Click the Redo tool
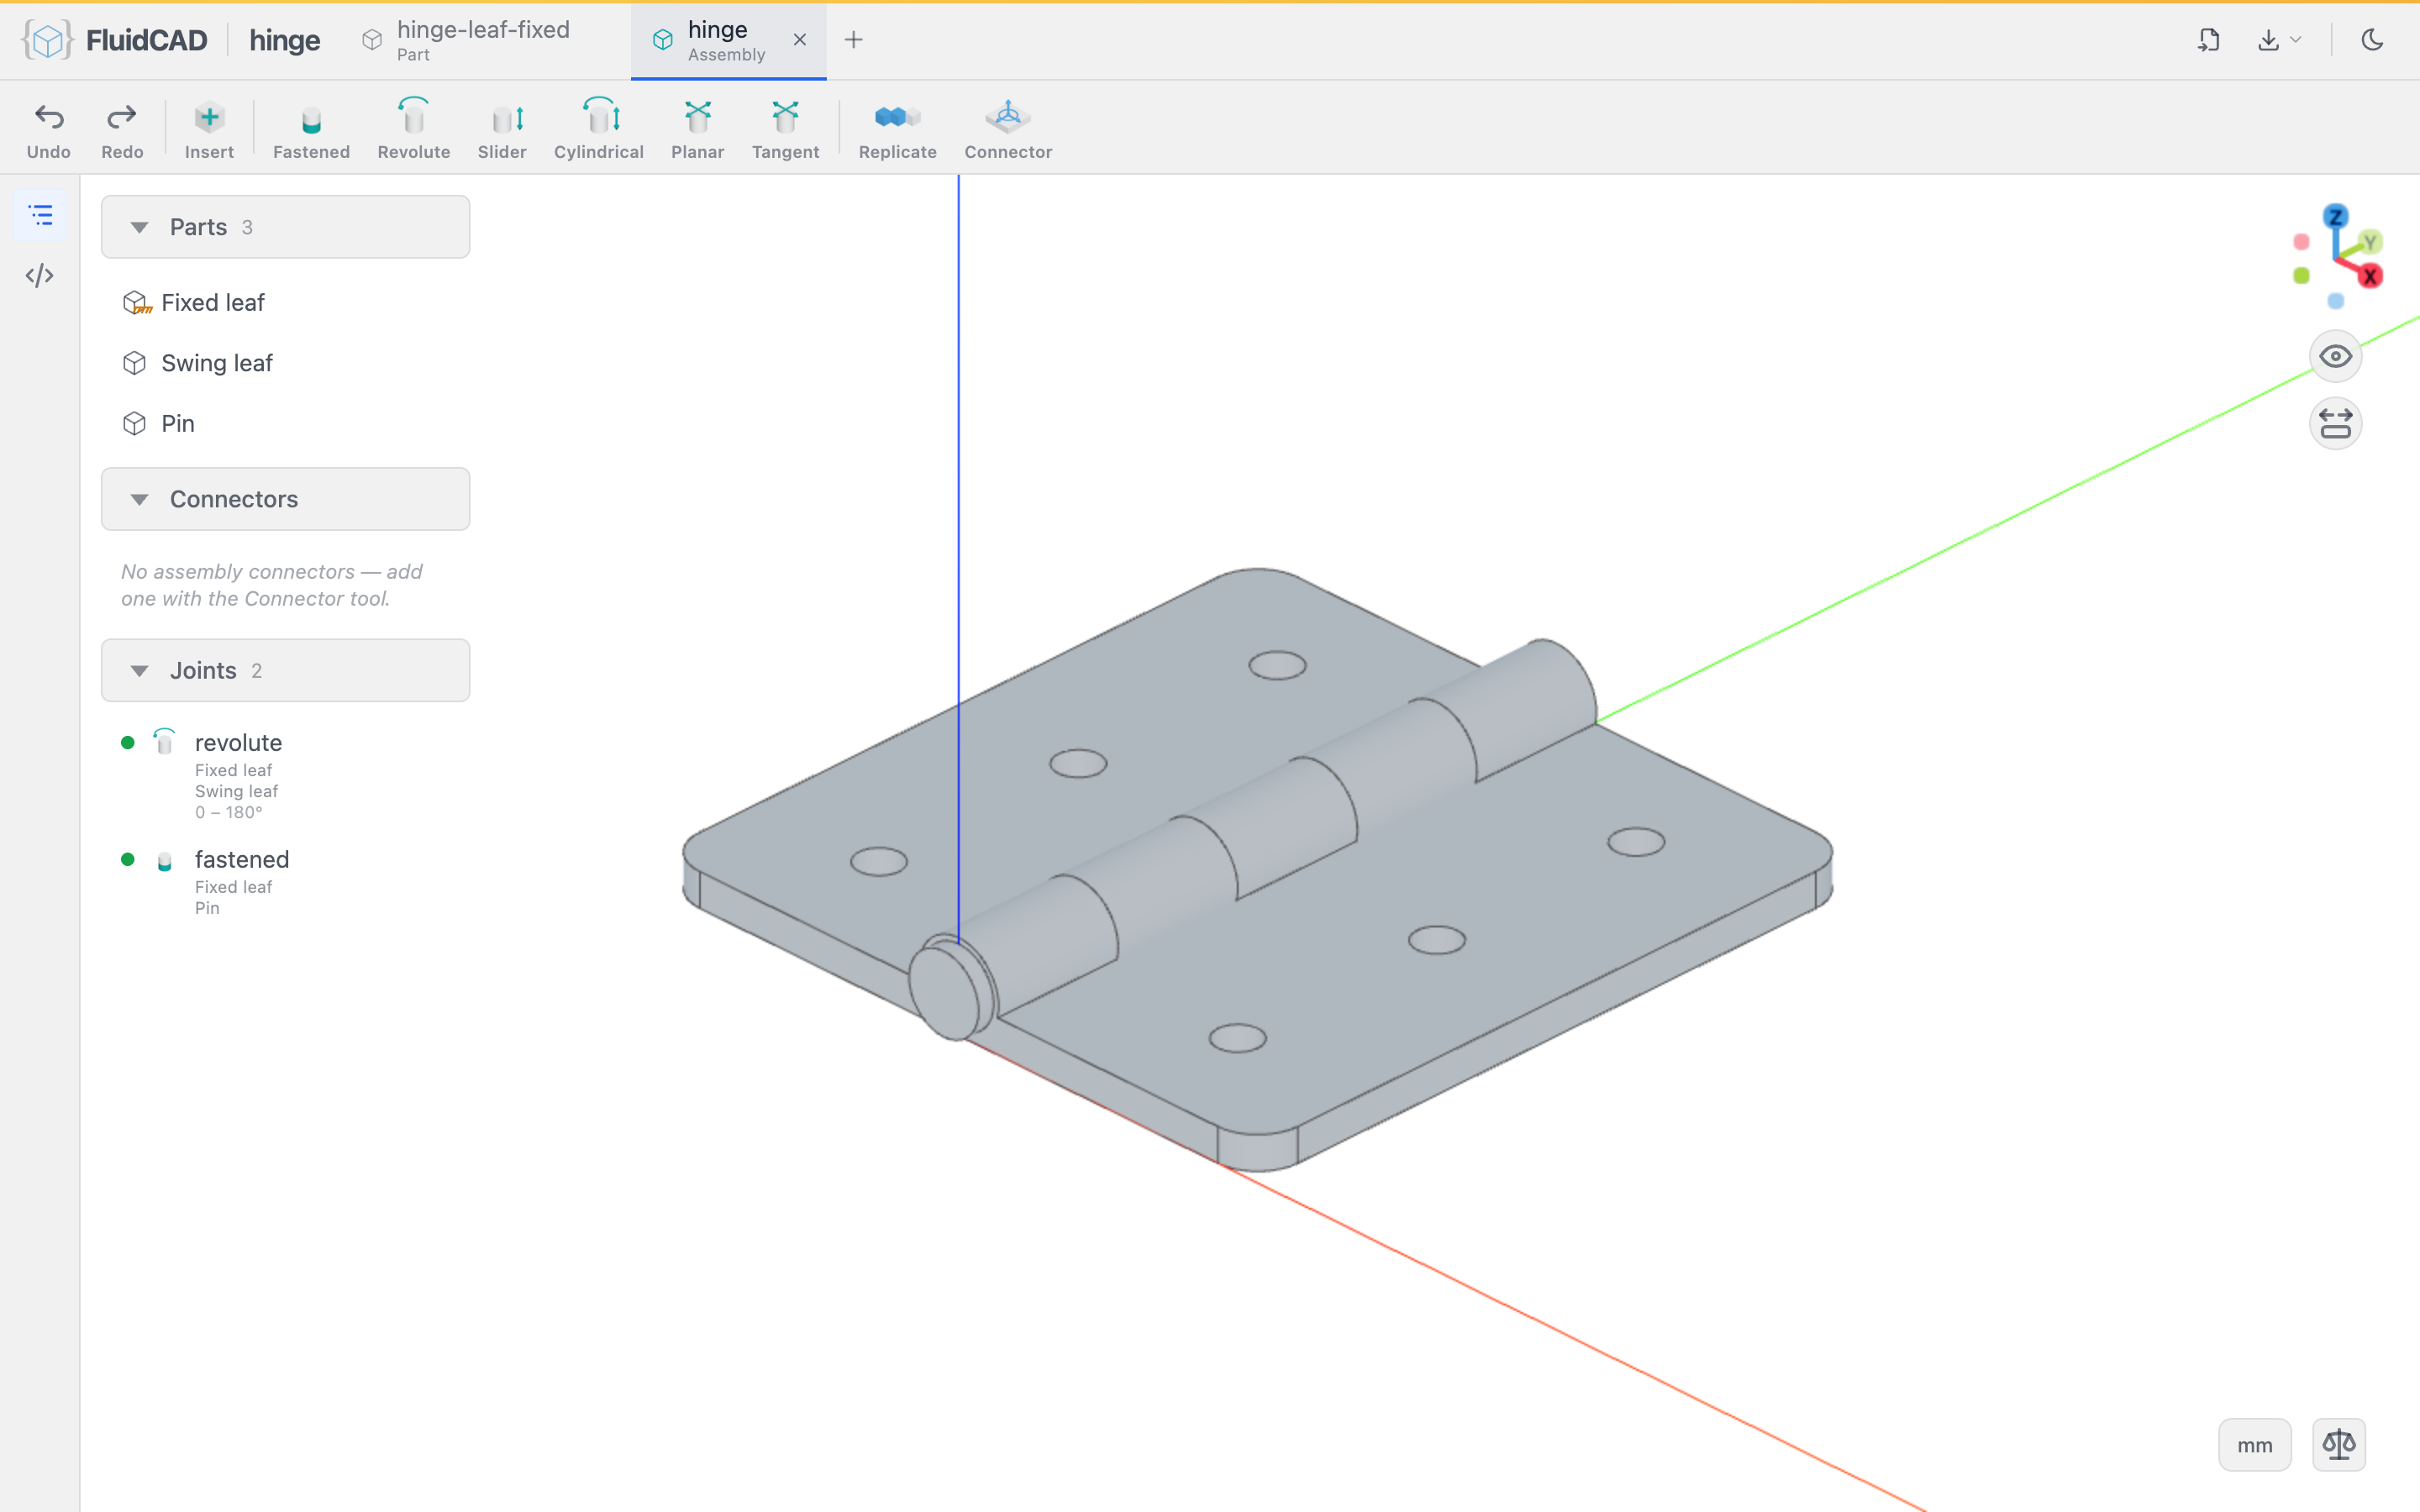This screenshot has width=2420, height=1512. pyautogui.click(x=122, y=130)
